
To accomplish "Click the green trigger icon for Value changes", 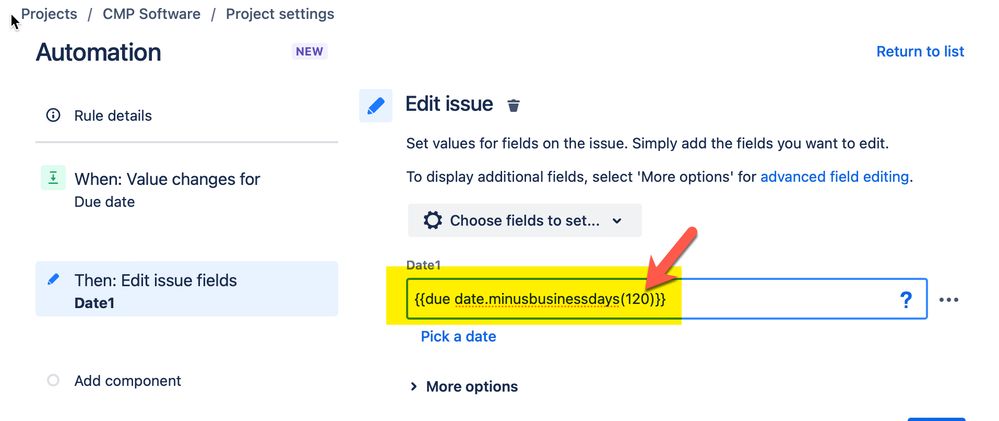I will point(54,178).
